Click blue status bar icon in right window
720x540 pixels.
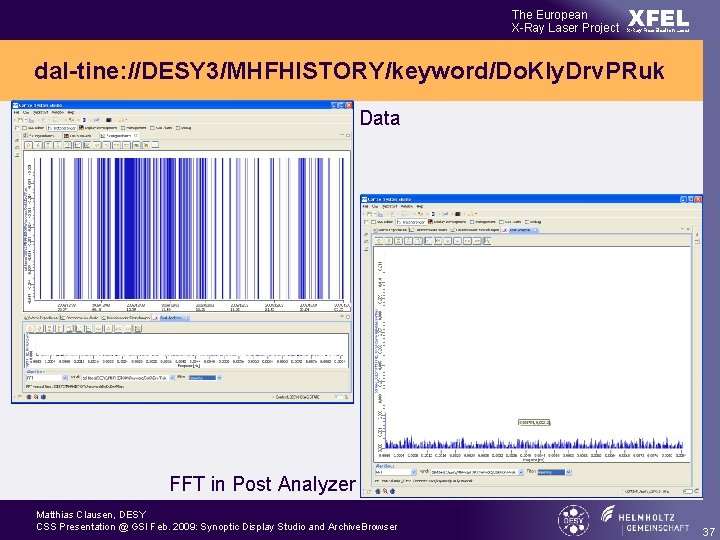pyautogui.click(x=393, y=491)
